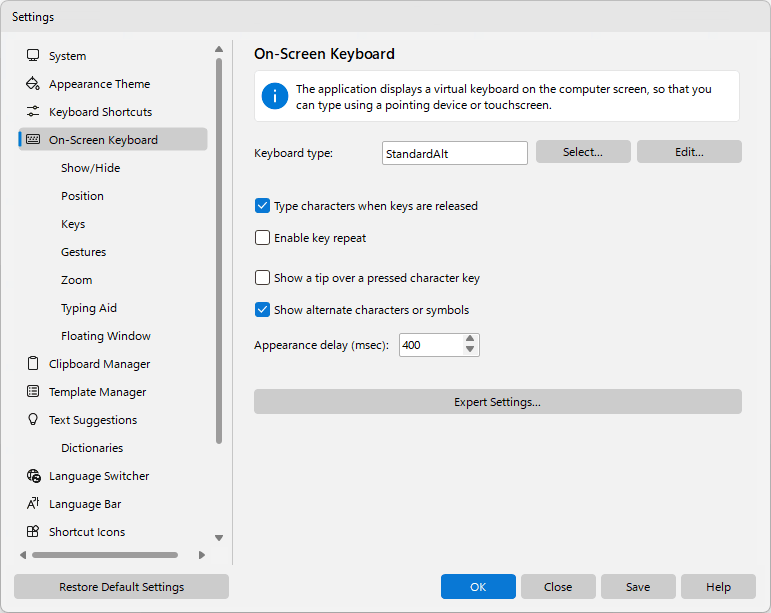Click sidebar scroll up arrow
This screenshot has height=613, width=771.
pos(219,49)
